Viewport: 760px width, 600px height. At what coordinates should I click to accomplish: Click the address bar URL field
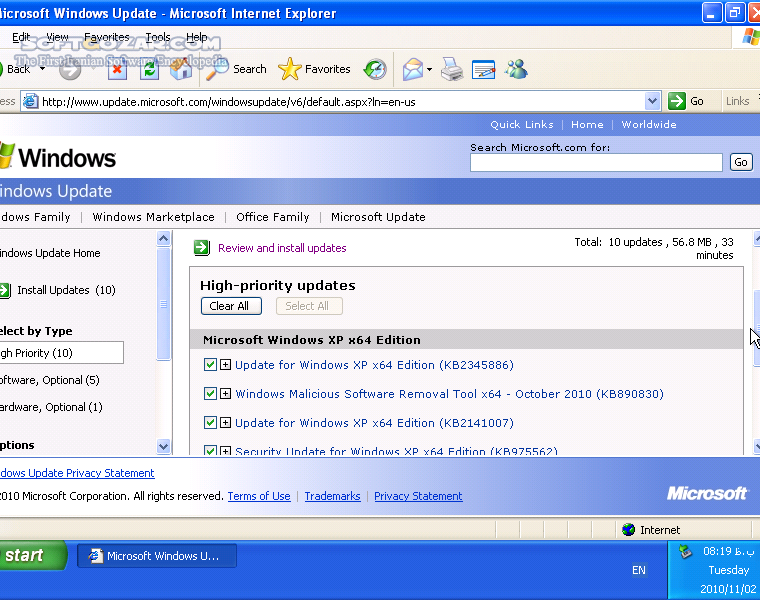coord(342,102)
